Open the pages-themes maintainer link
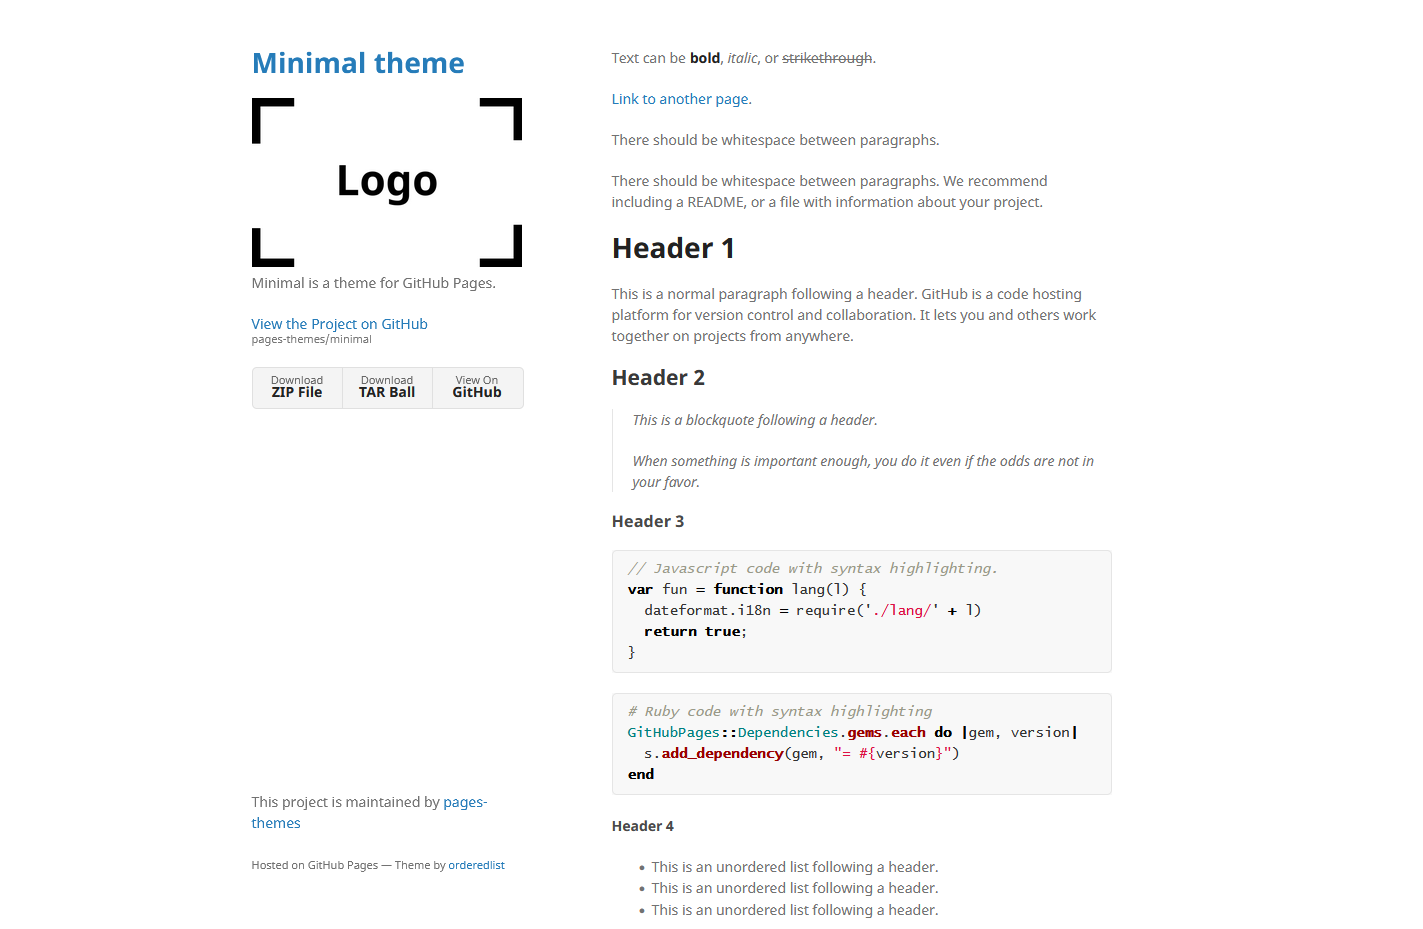 point(464,802)
